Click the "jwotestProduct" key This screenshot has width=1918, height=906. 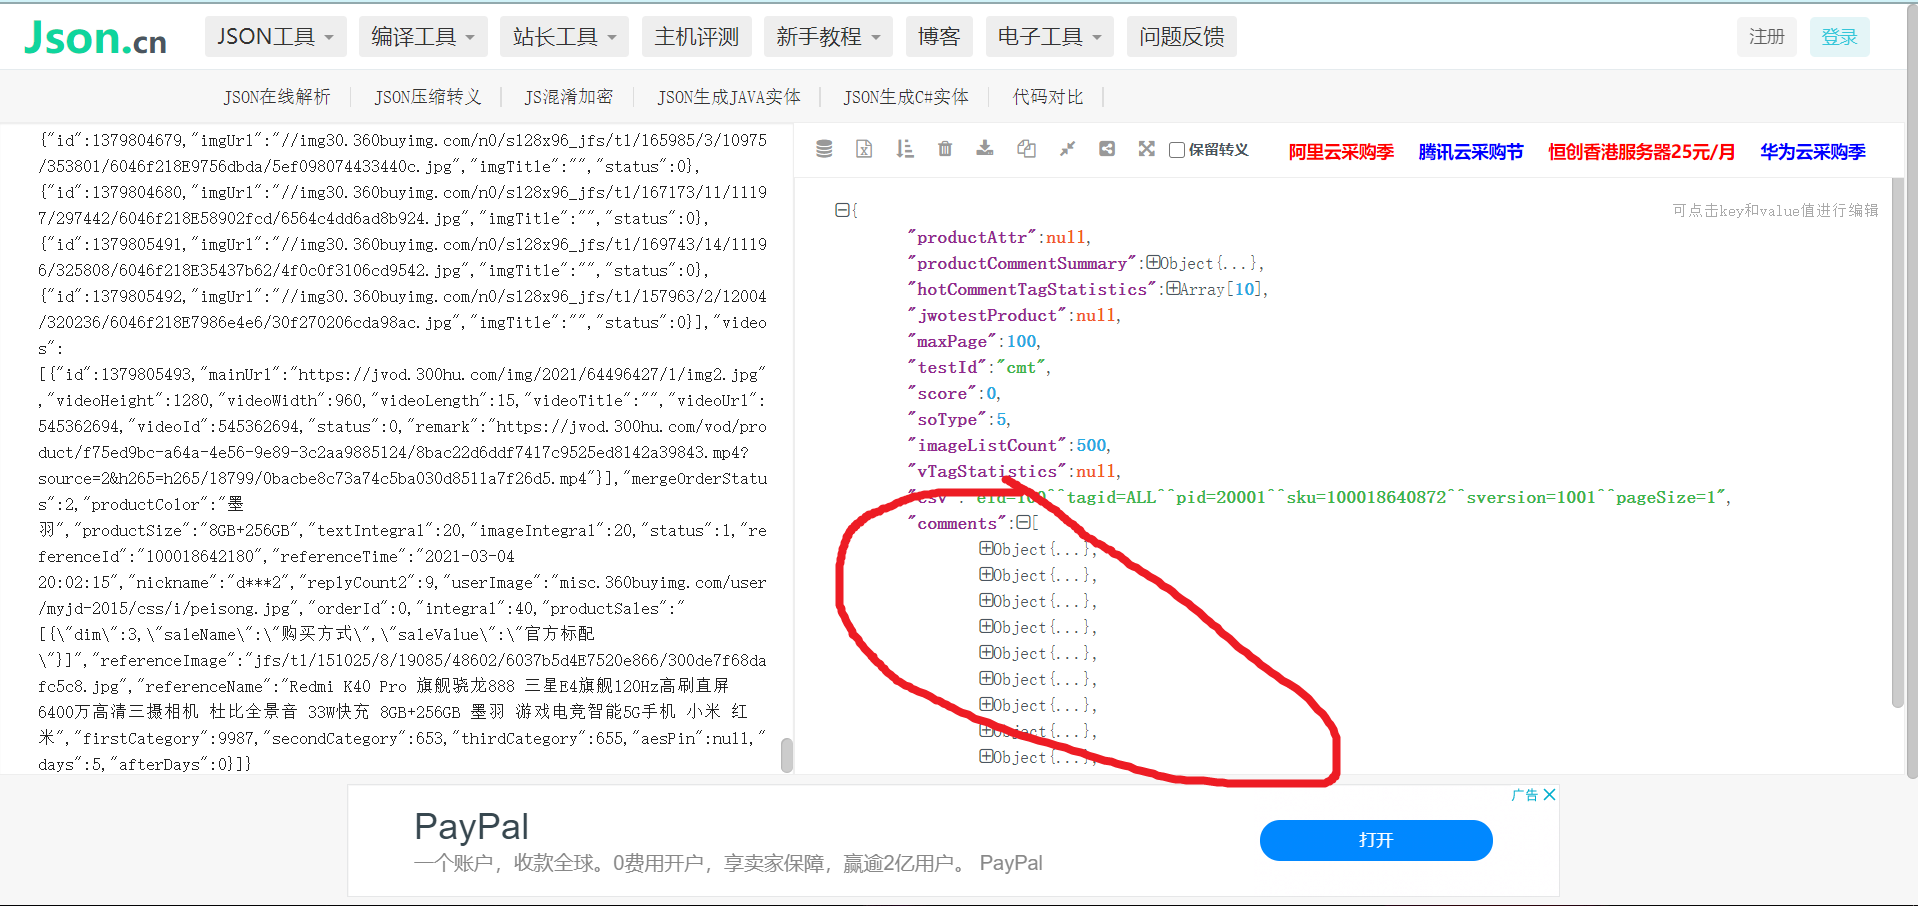coord(987,315)
